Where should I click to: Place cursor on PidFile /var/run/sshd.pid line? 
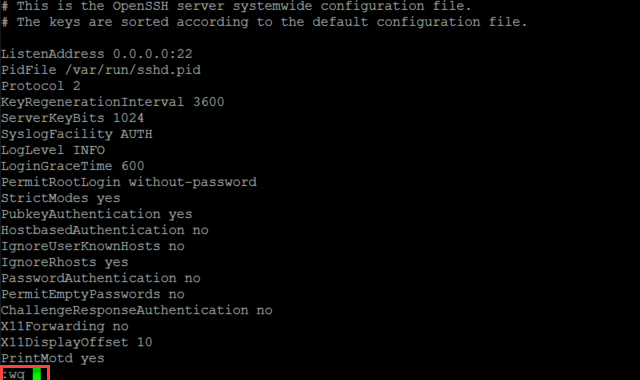pos(101,70)
